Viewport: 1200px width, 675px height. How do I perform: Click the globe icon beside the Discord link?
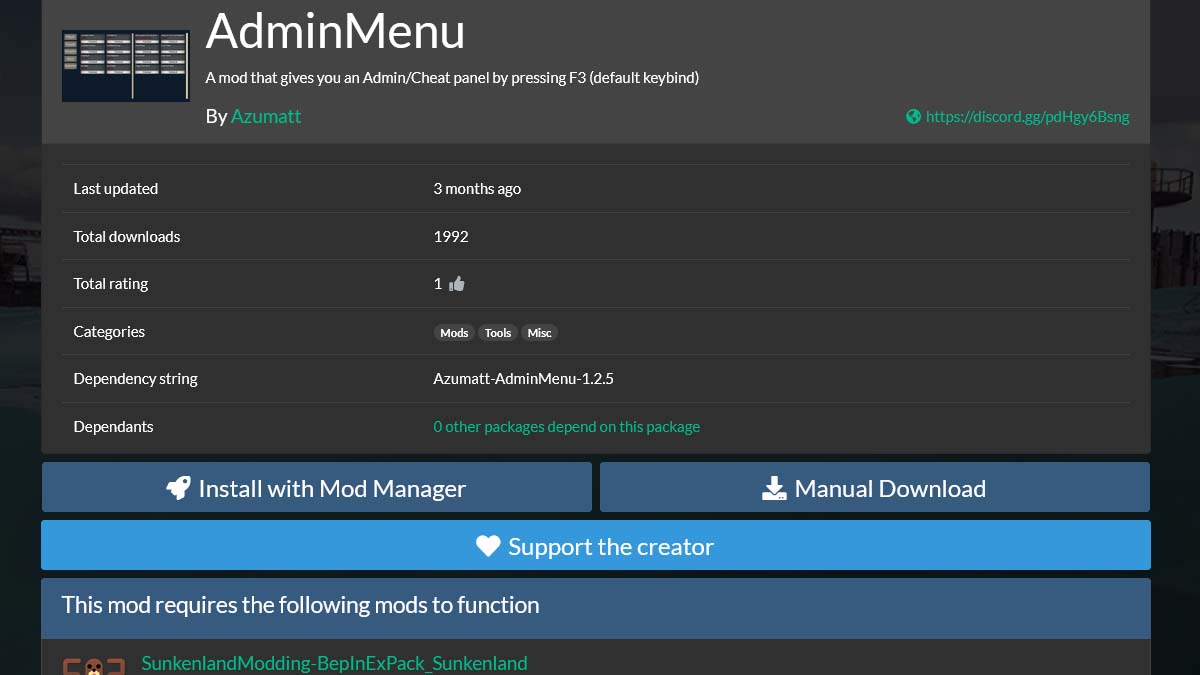[x=913, y=116]
